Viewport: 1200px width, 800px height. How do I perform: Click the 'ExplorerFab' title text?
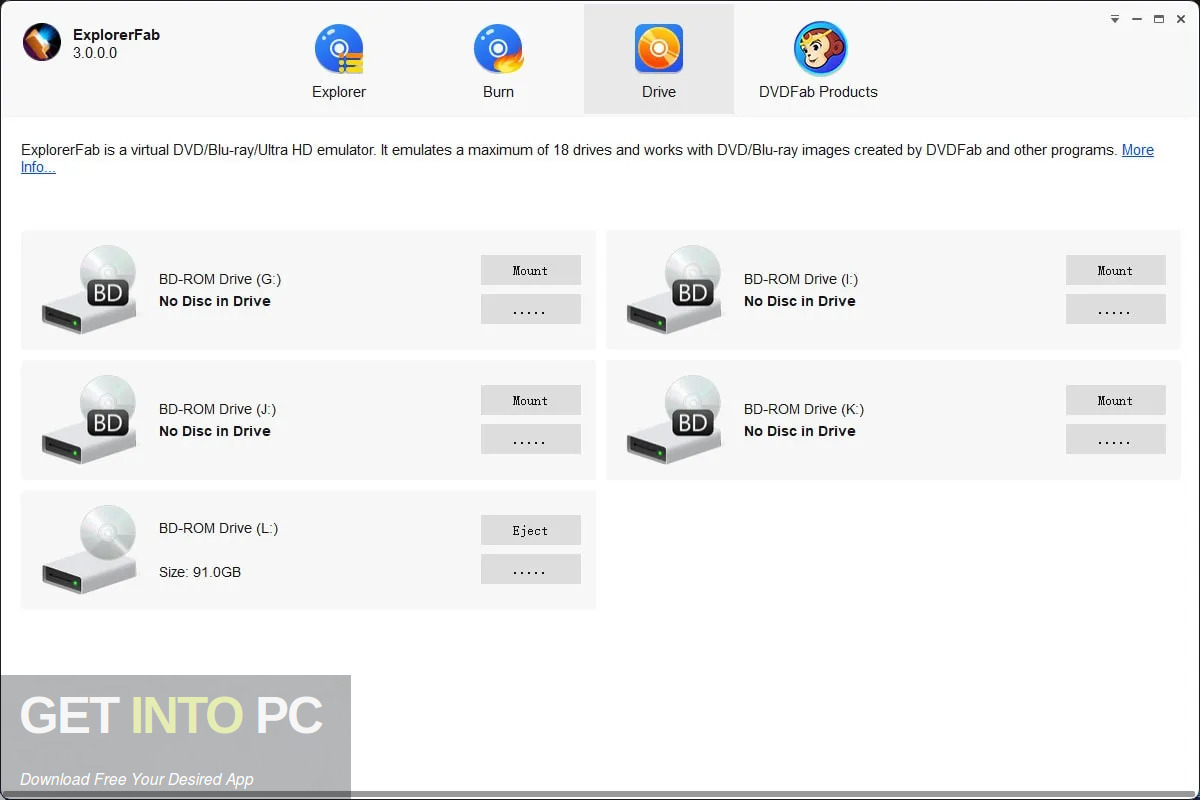coord(116,35)
